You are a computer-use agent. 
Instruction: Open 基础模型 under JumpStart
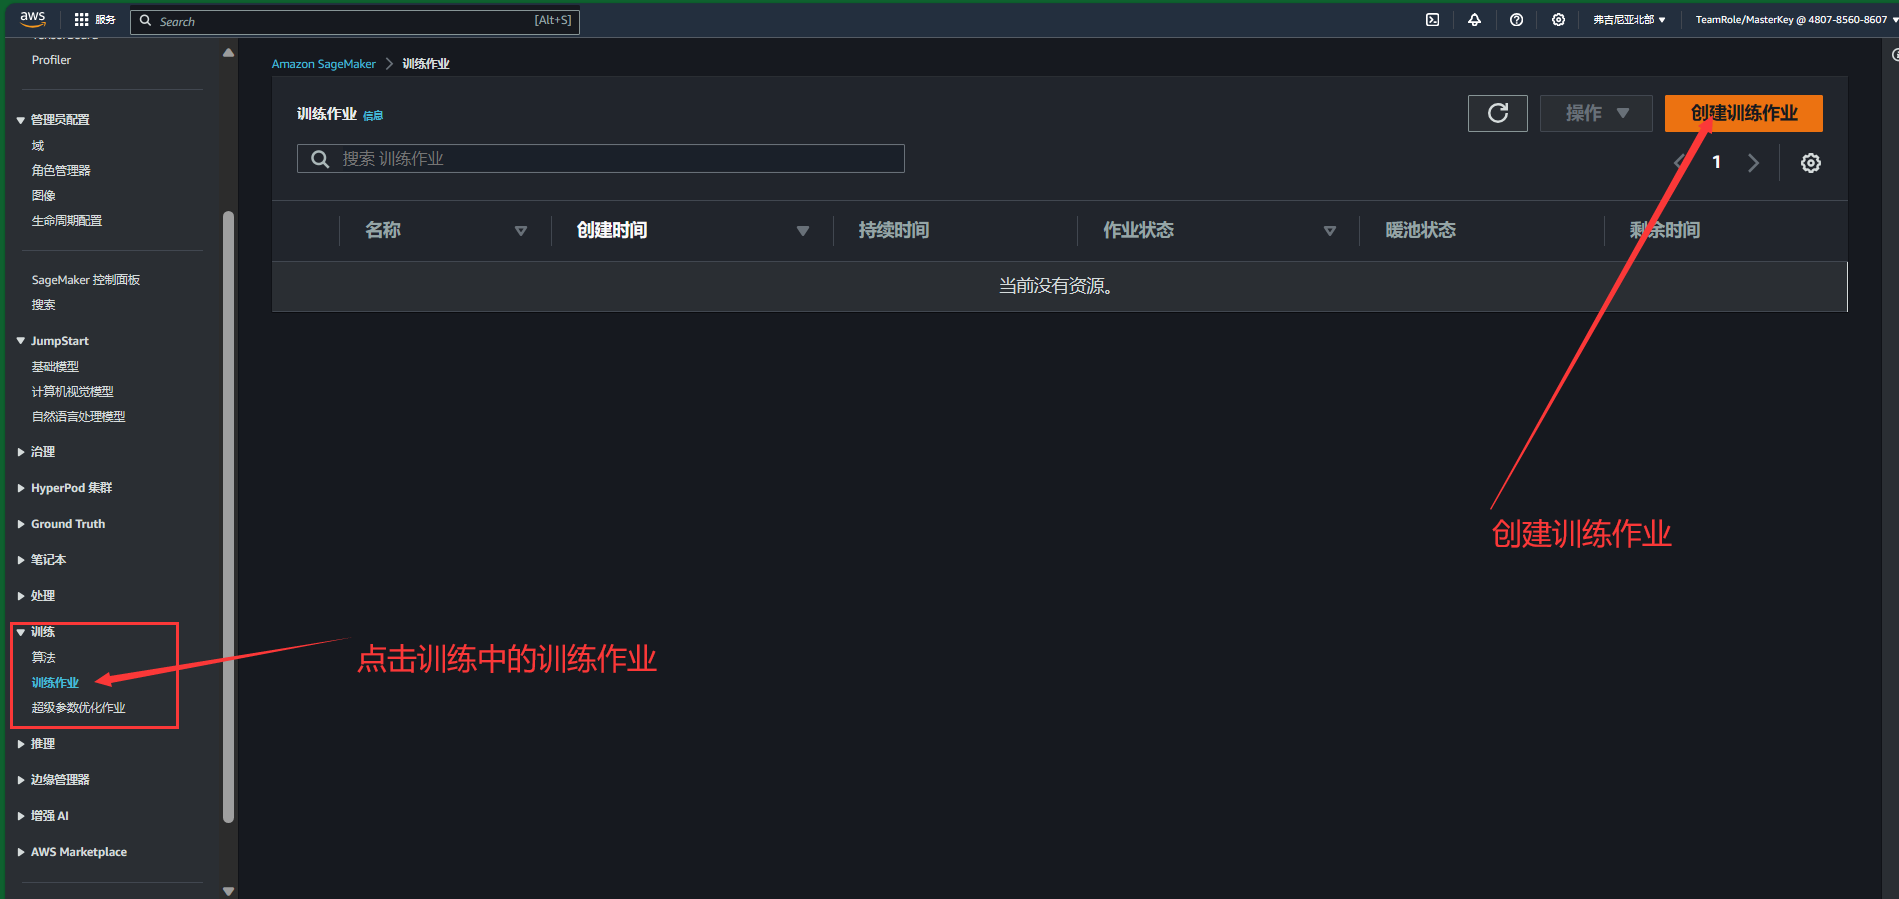click(55, 367)
